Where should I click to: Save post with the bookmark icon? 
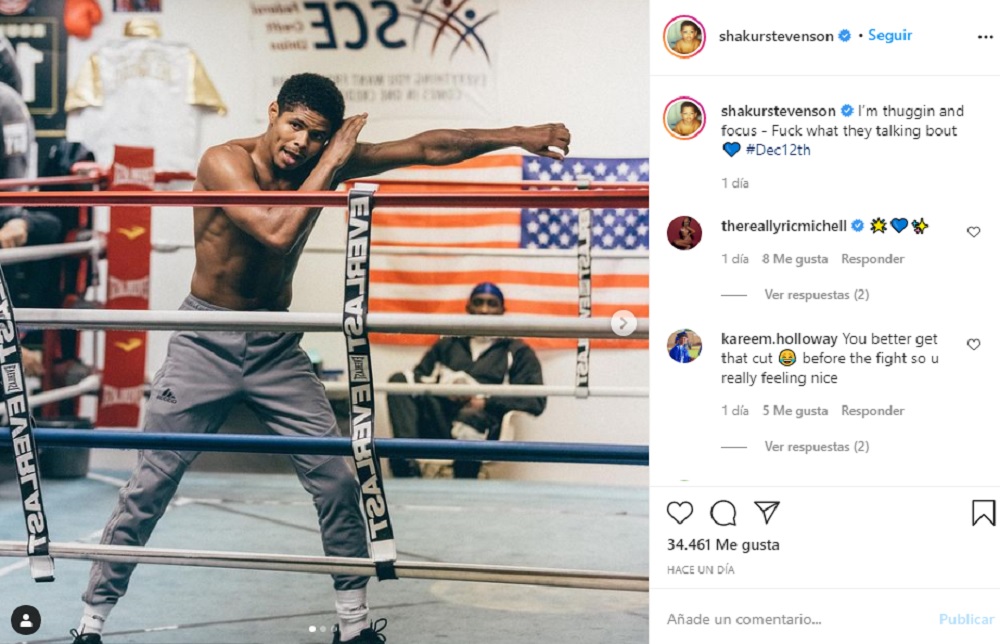click(983, 513)
